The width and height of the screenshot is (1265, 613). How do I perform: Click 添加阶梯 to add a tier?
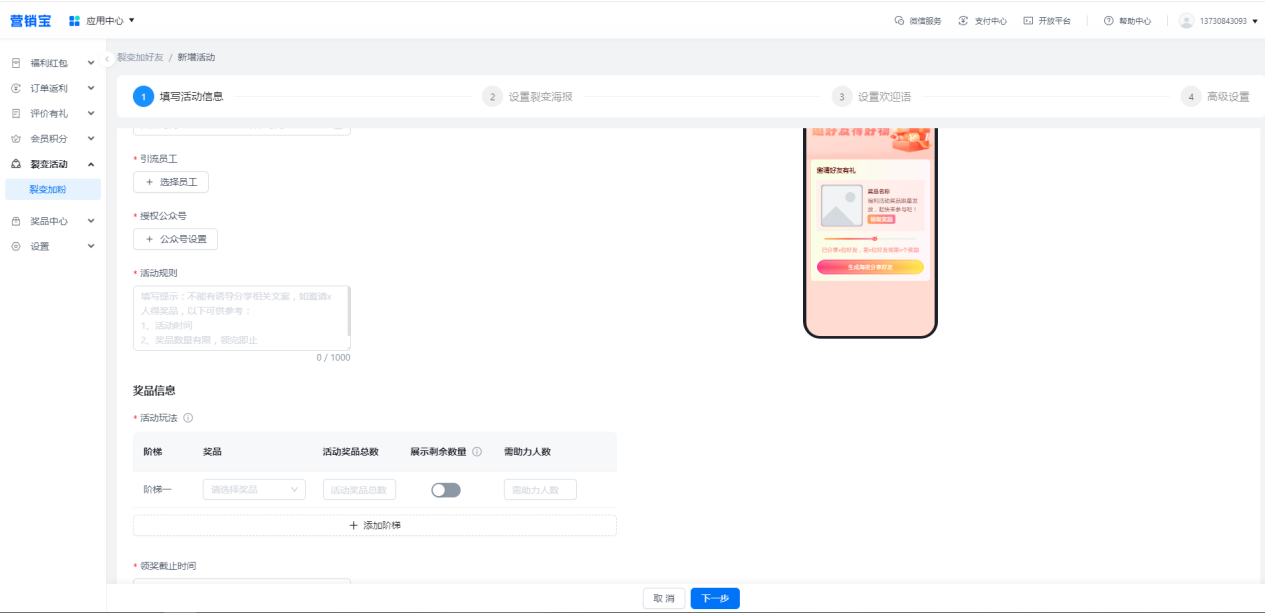click(x=374, y=525)
